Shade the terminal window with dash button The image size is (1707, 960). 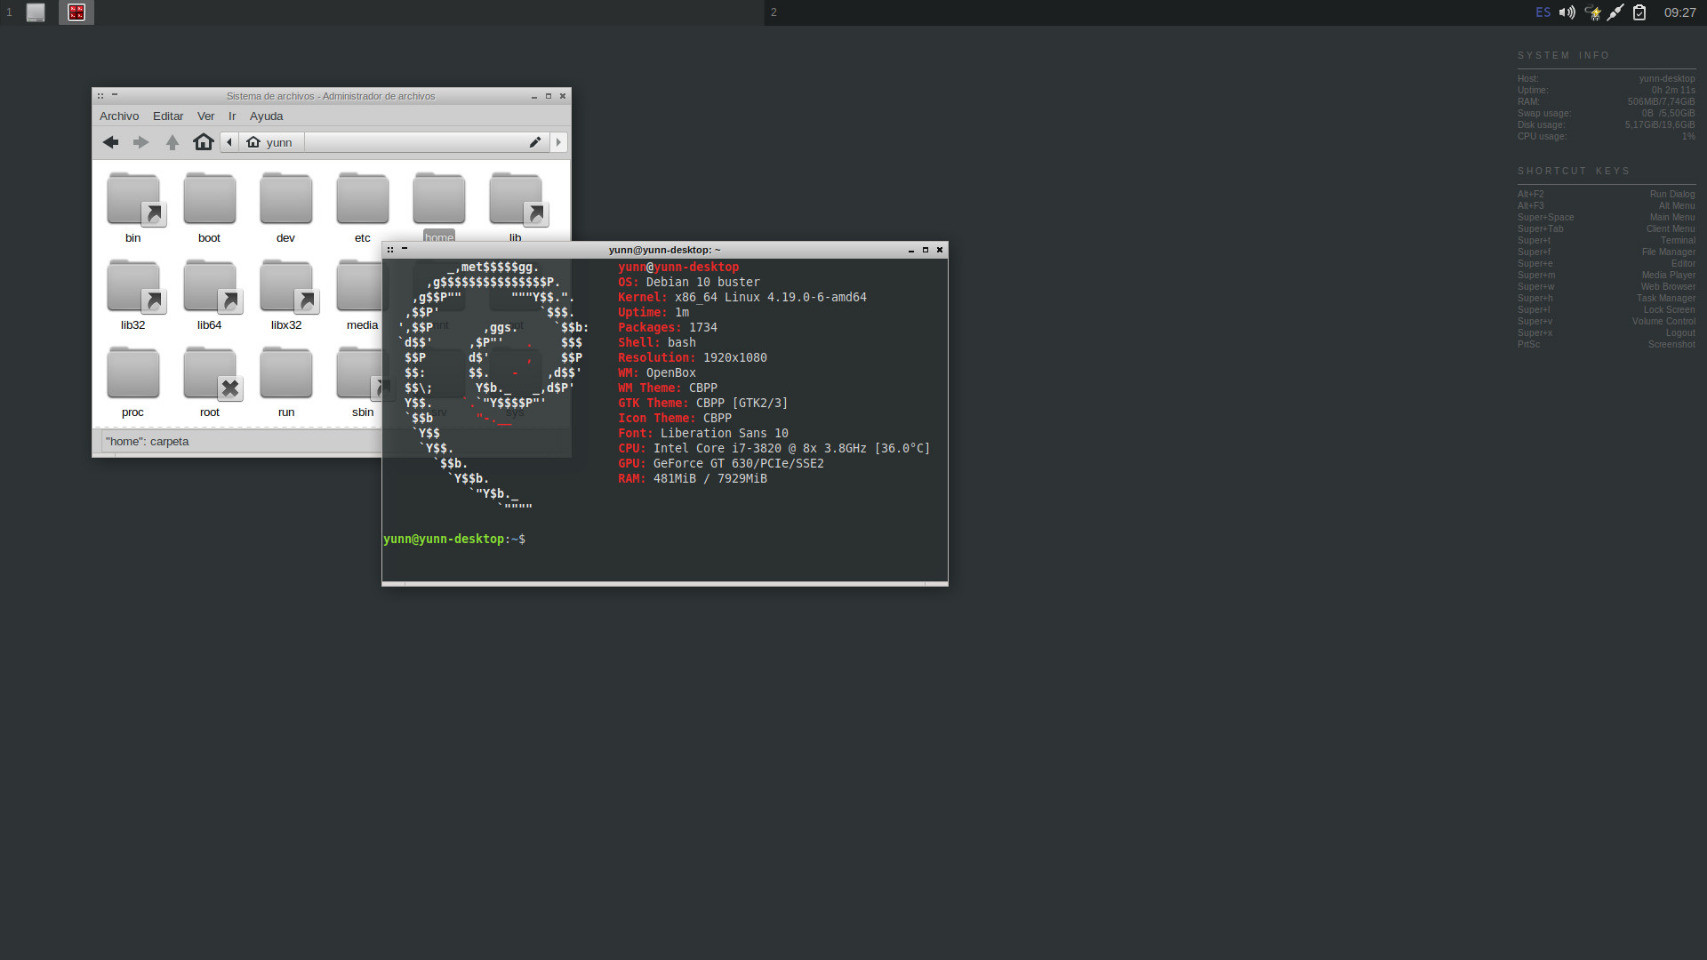[404, 249]
